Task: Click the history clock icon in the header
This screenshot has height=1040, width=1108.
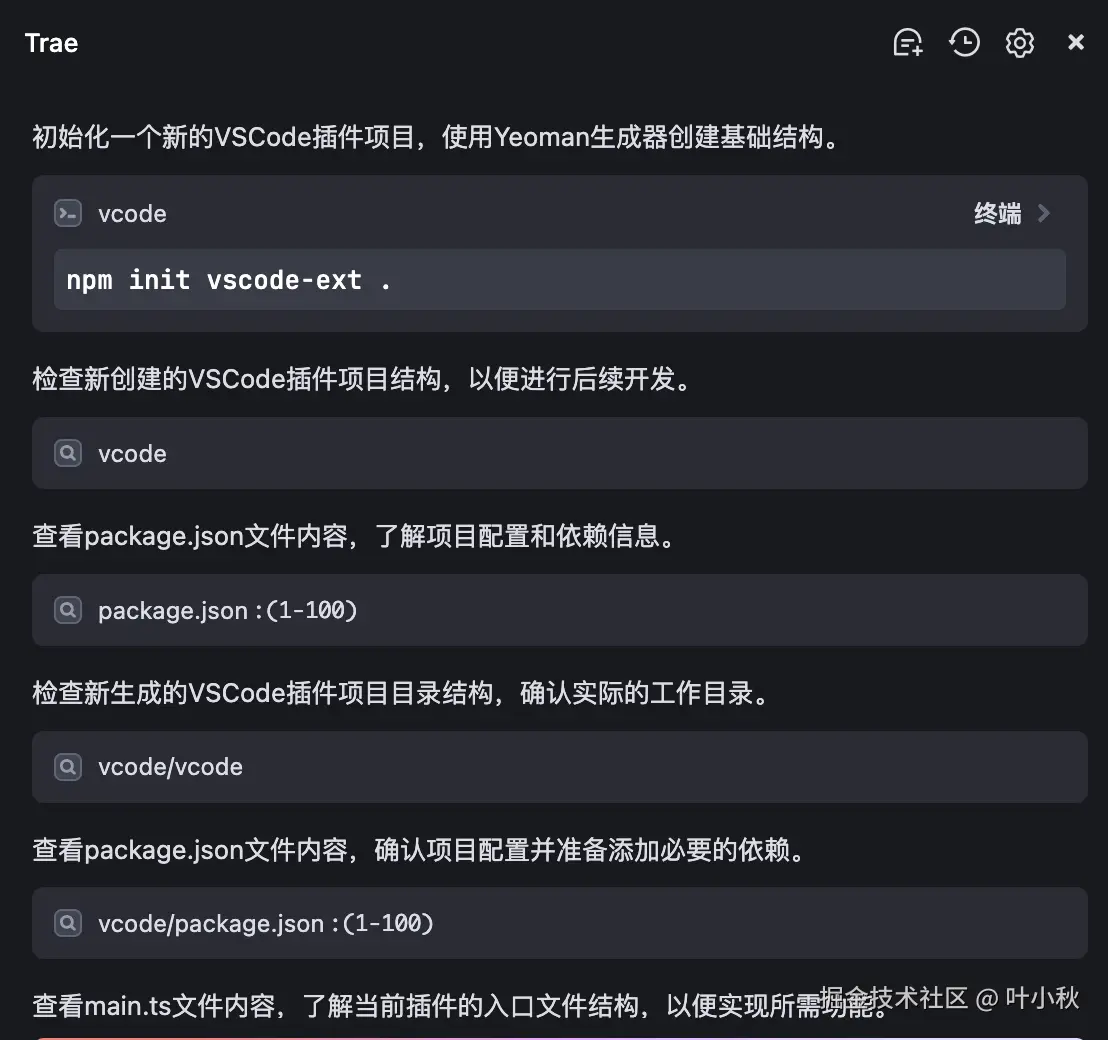Action: (964, 42)
